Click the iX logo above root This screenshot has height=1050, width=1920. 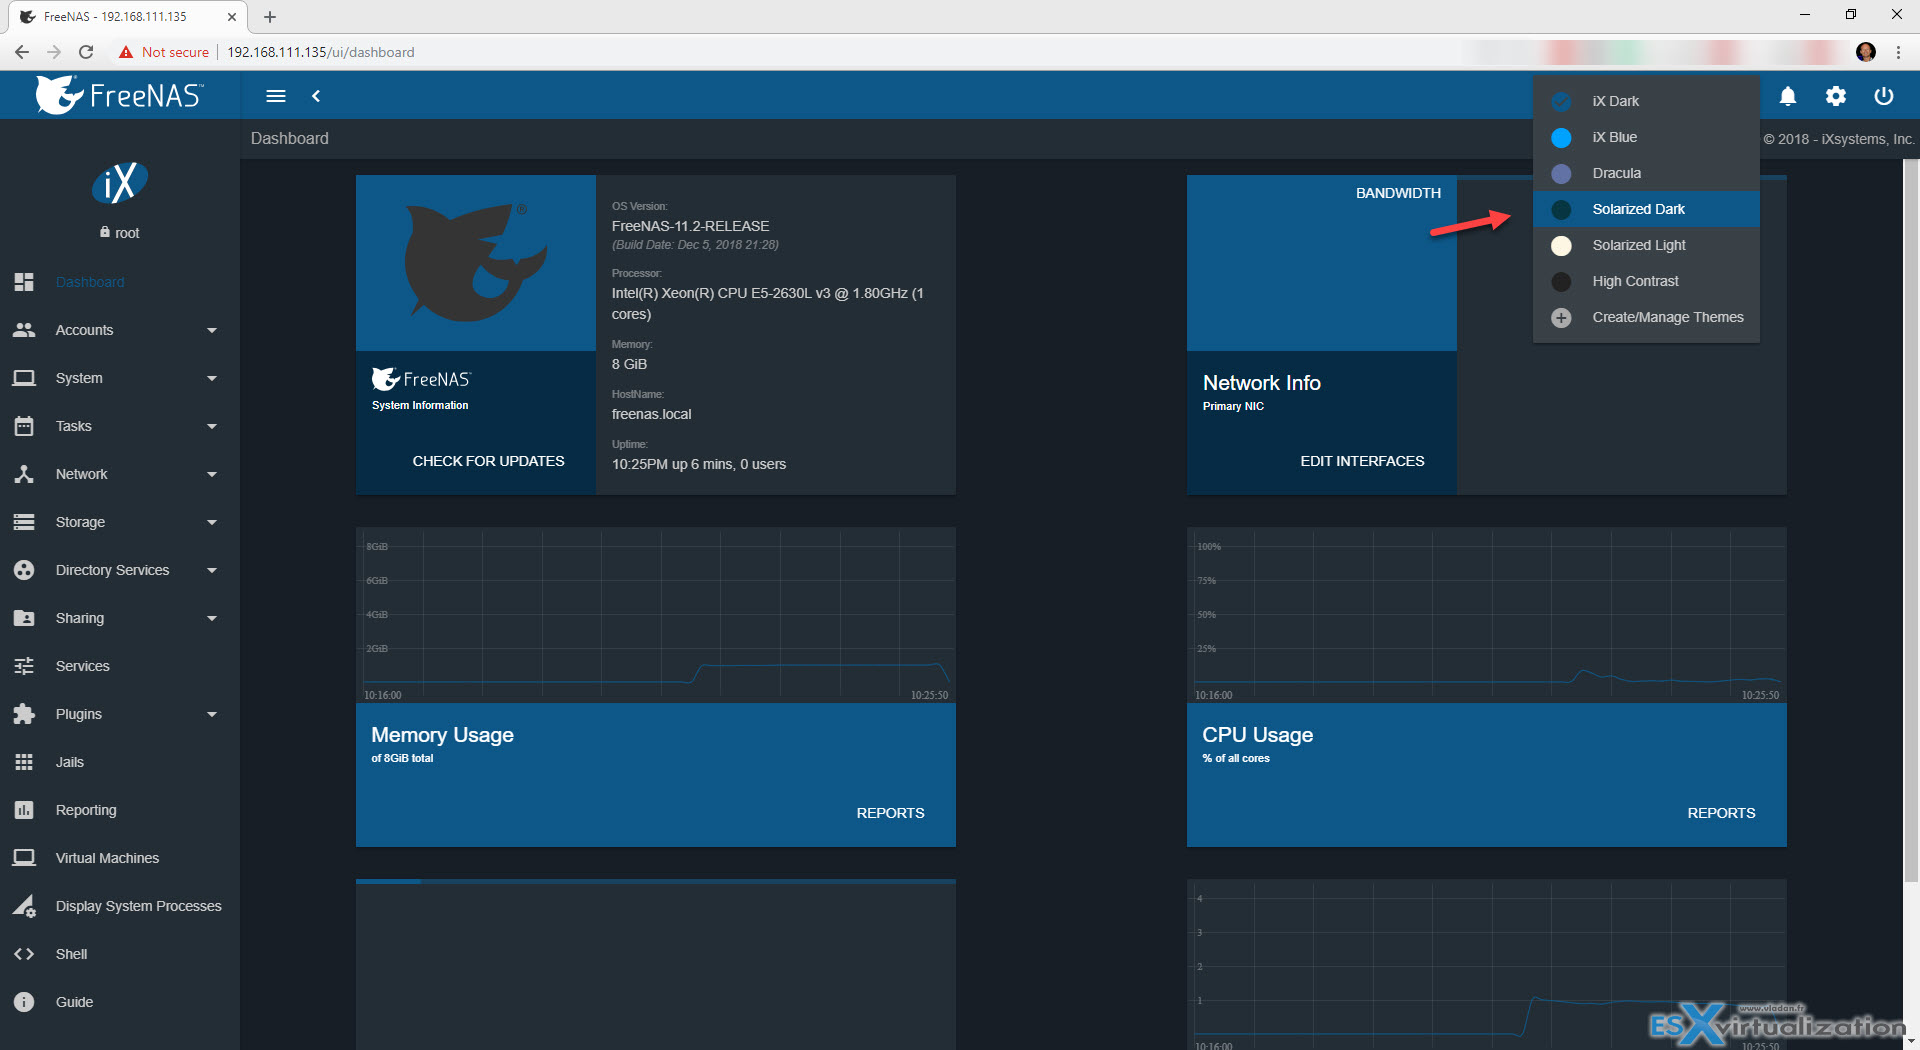120,183
